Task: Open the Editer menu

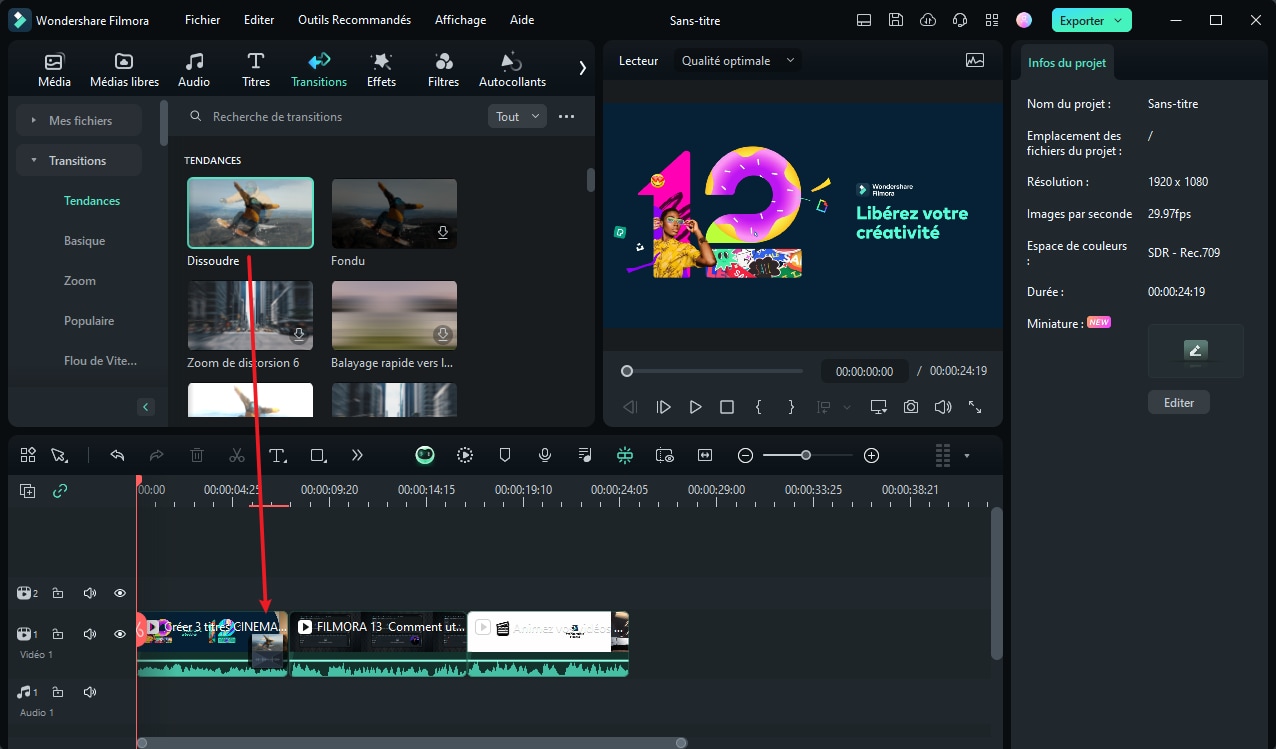Action: [x=259, y=20]
